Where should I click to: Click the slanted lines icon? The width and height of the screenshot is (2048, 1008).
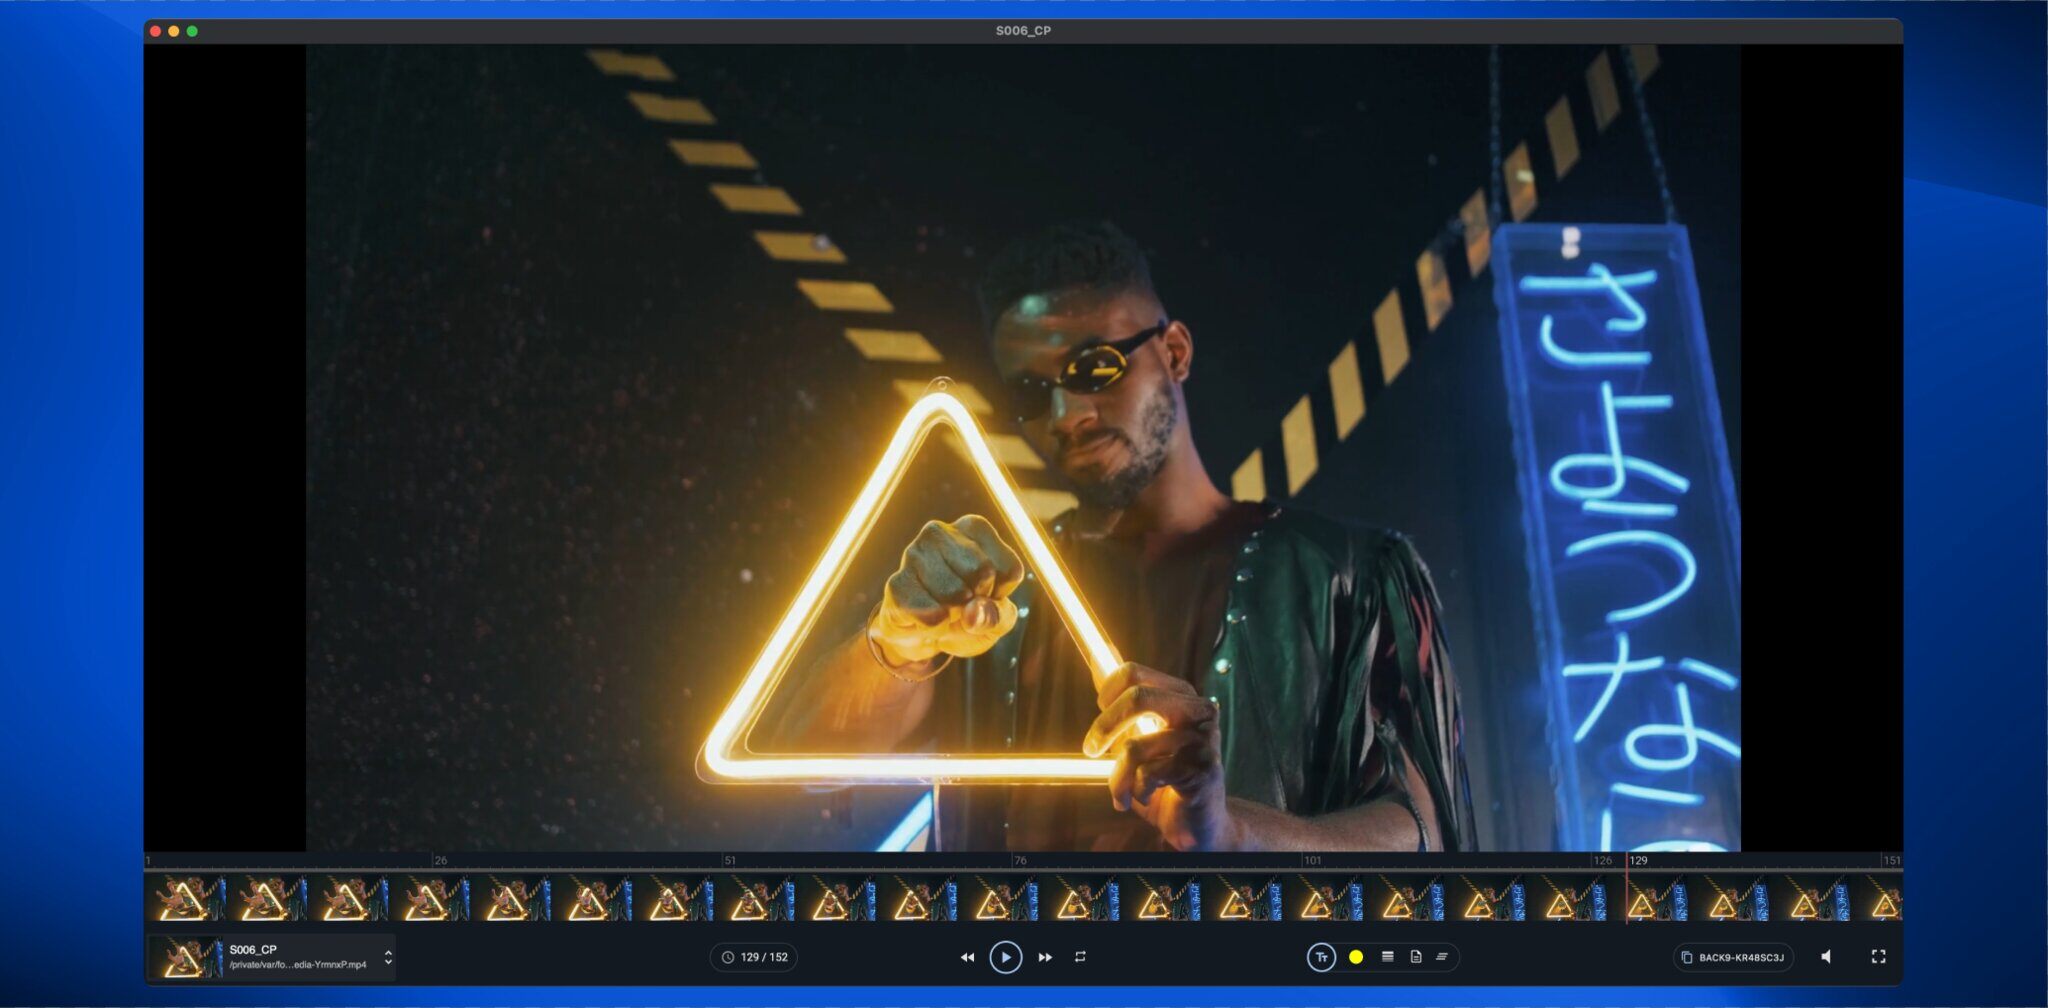coord(1442,957)
